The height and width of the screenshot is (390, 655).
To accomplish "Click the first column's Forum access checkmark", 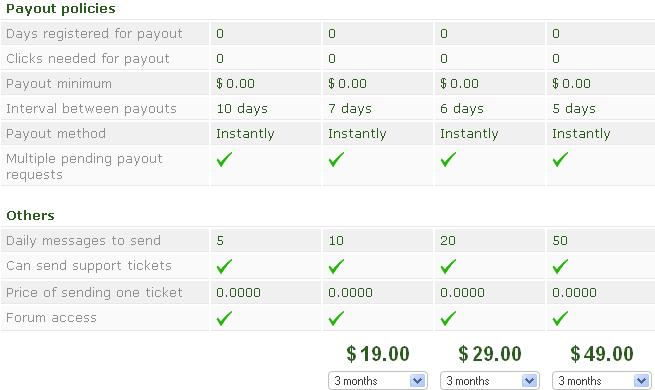I will pyautogui.click(x=224, y=318).
